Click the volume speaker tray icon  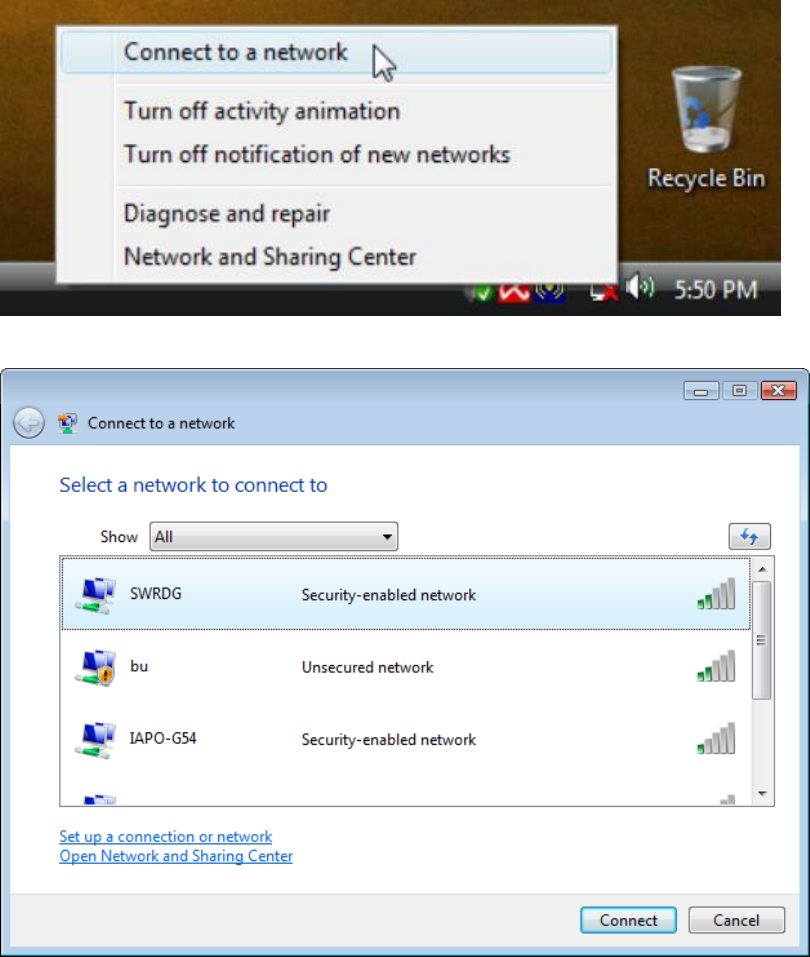coord(640,287)
